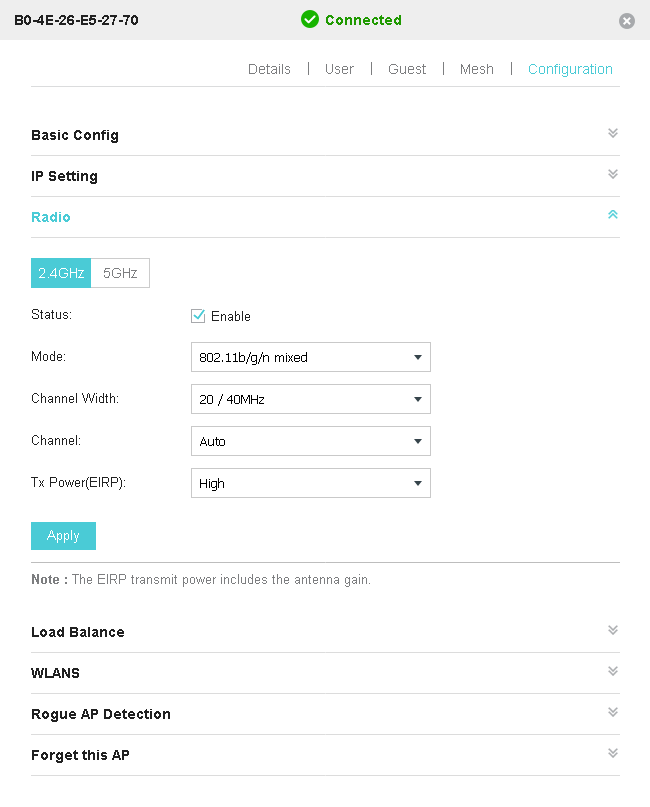This screenshot has height=807, width=650.
Task: Collapse the Radio section chevron
Action: point(613,216)
